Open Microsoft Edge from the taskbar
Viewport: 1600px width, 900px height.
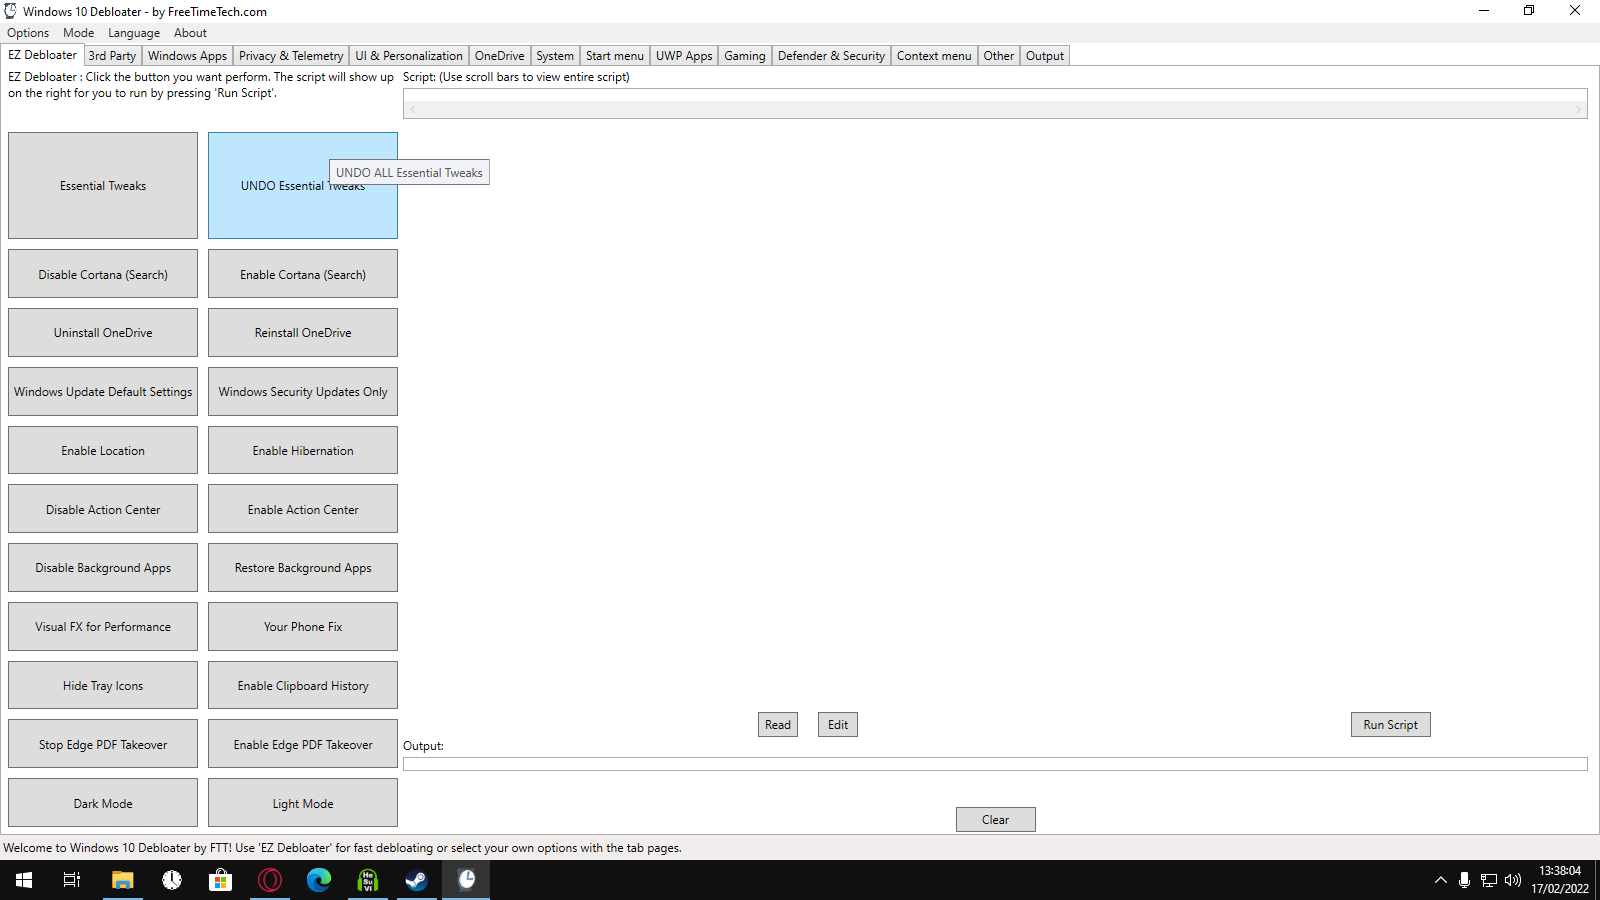318,880
